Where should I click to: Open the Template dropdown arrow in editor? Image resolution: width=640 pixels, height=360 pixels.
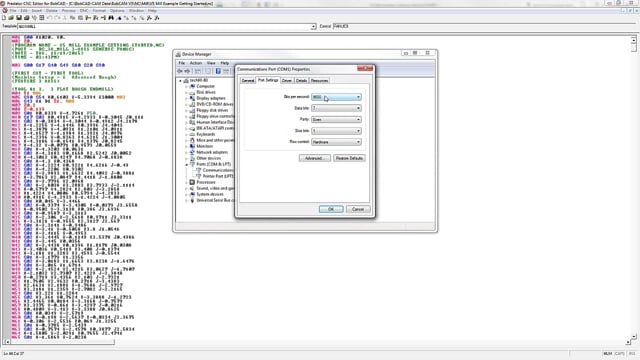[x=313, y=27]
